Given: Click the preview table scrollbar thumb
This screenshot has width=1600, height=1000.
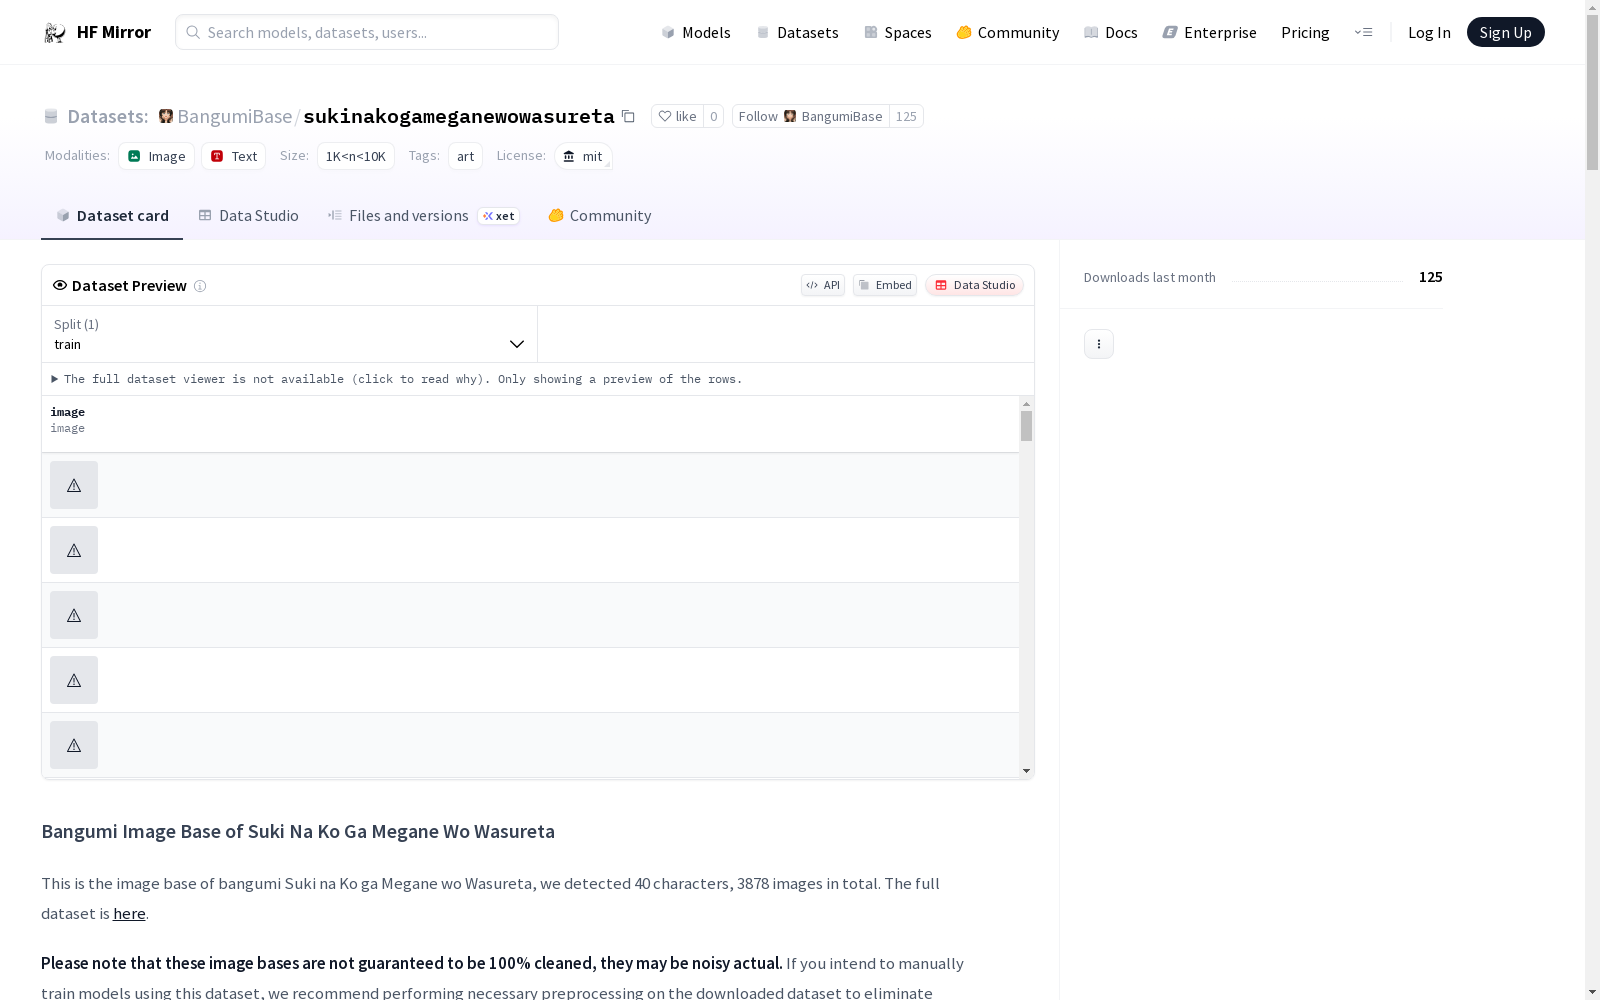Looking at the screenshot, I should pyautogui.click(x=1026, y=425).
